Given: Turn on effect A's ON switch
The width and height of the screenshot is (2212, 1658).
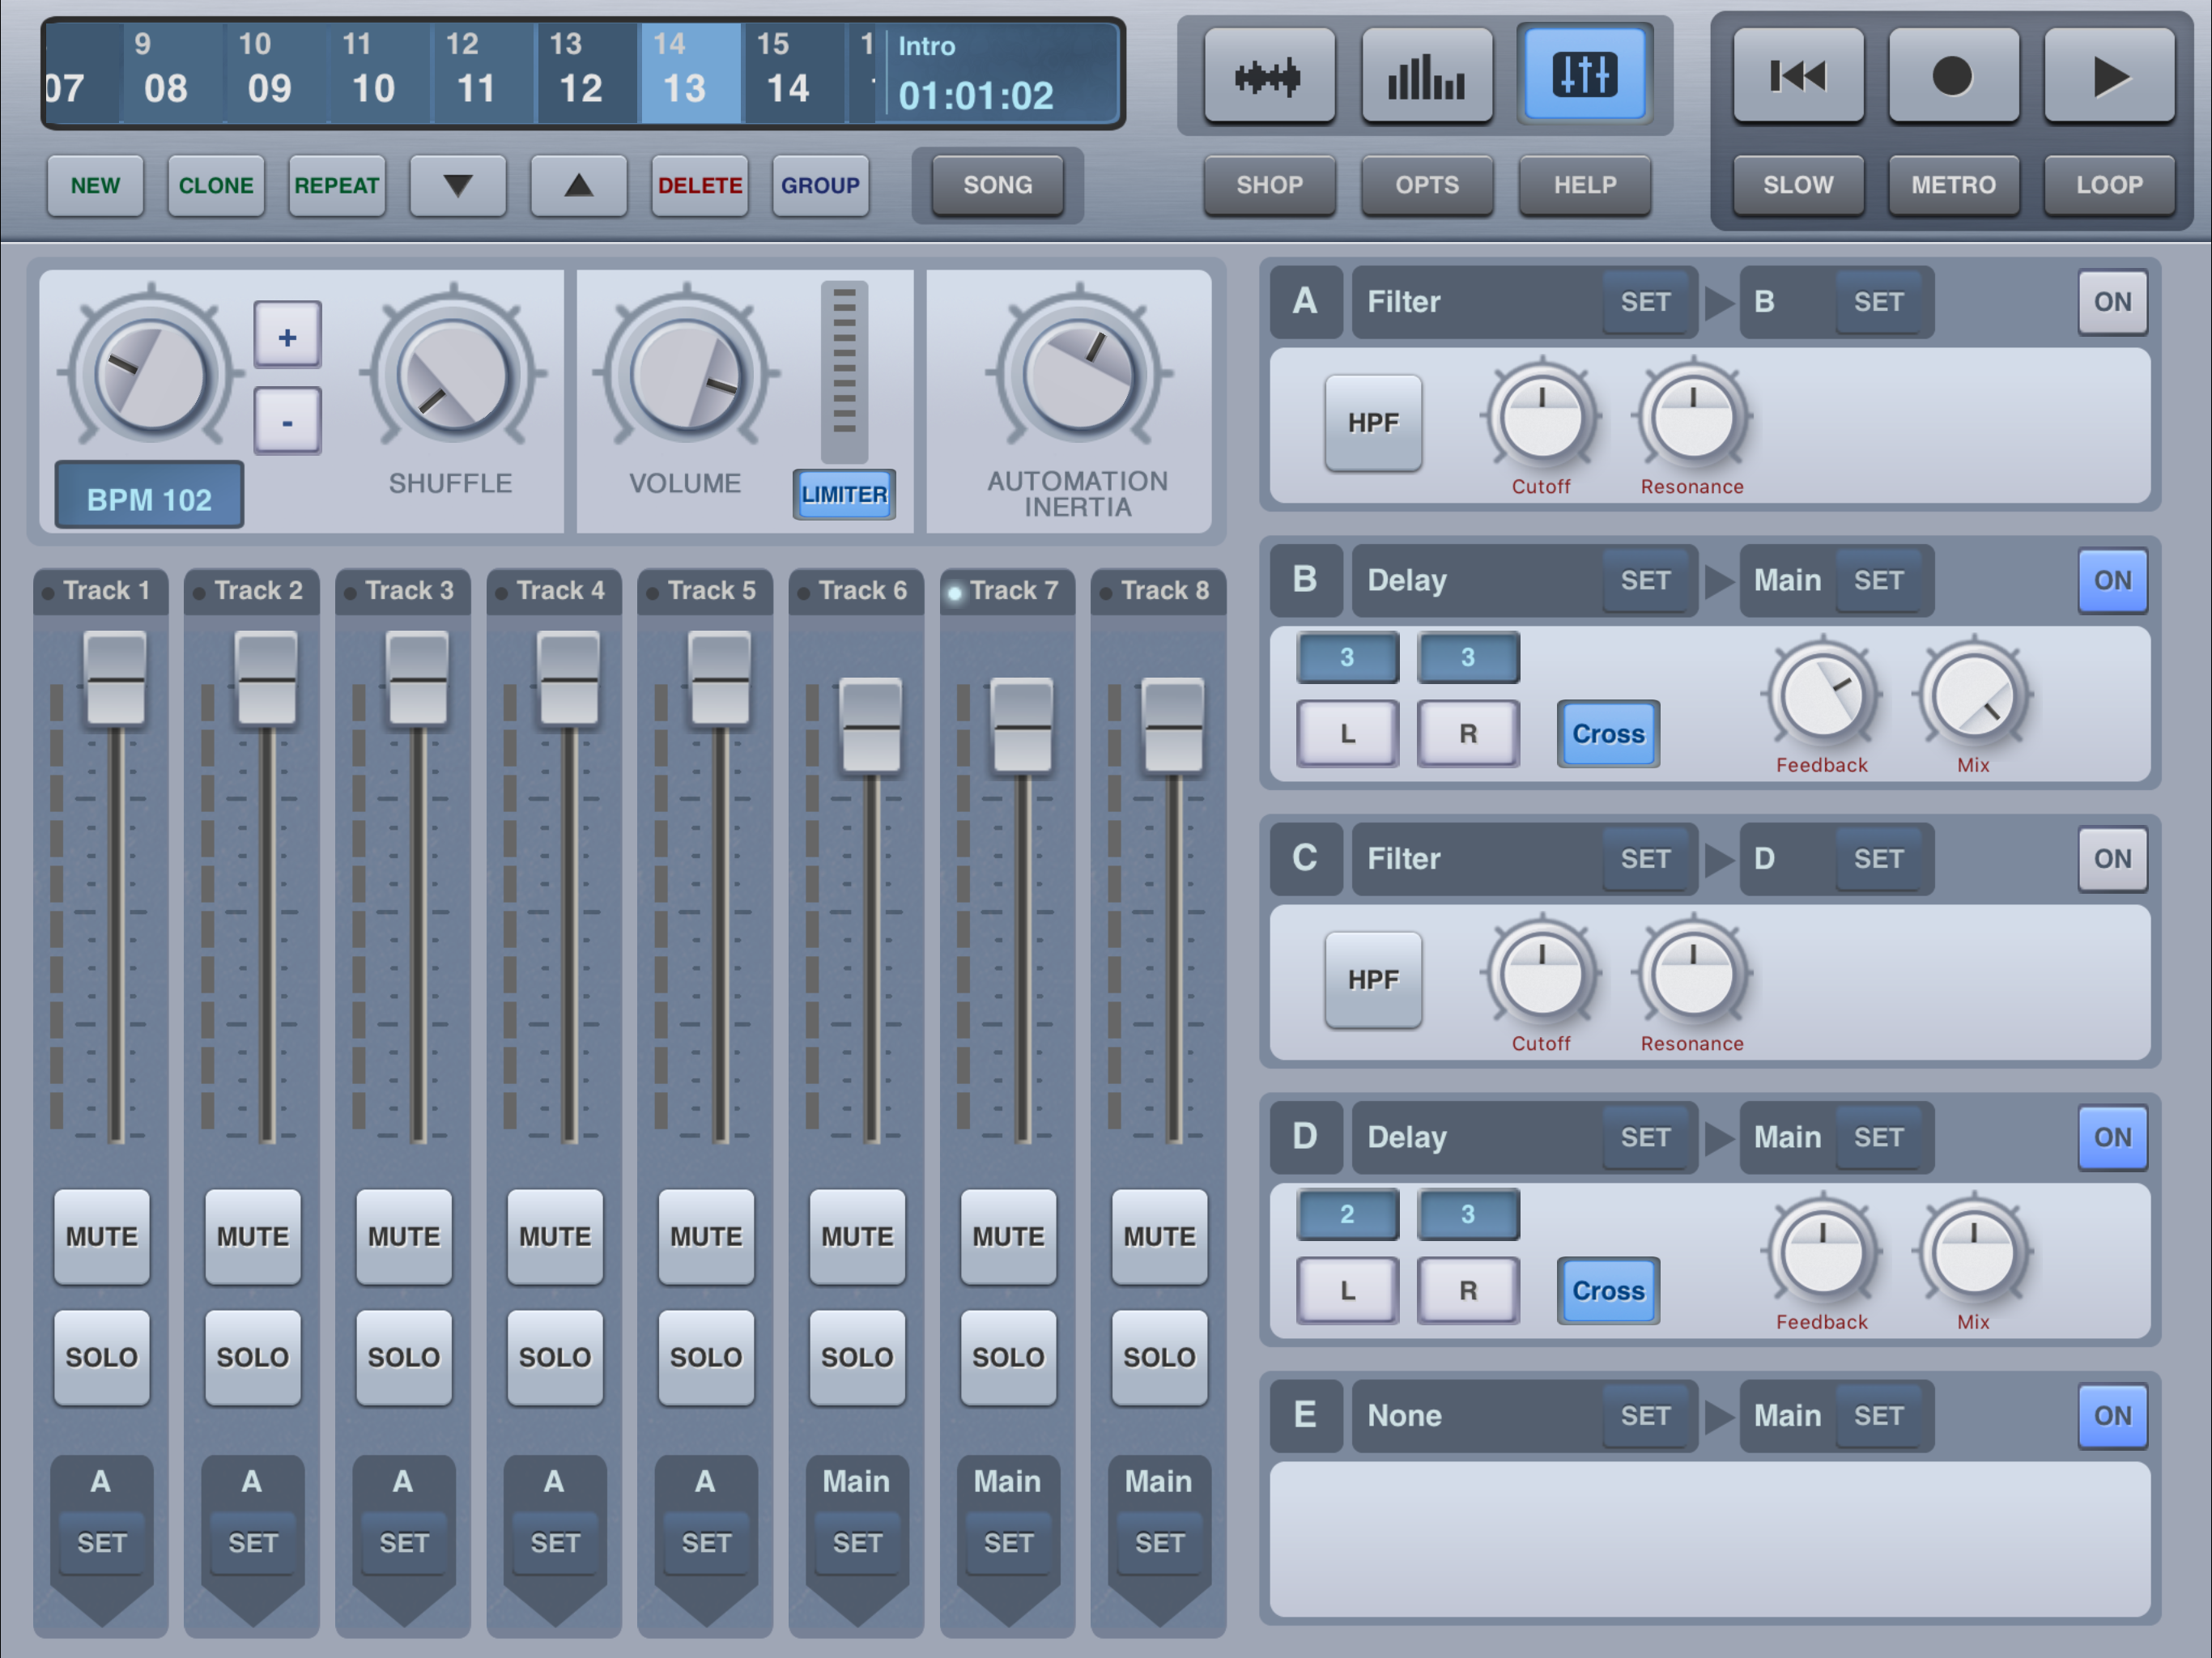Looking at the screenshot, I should pos(2111,302).
